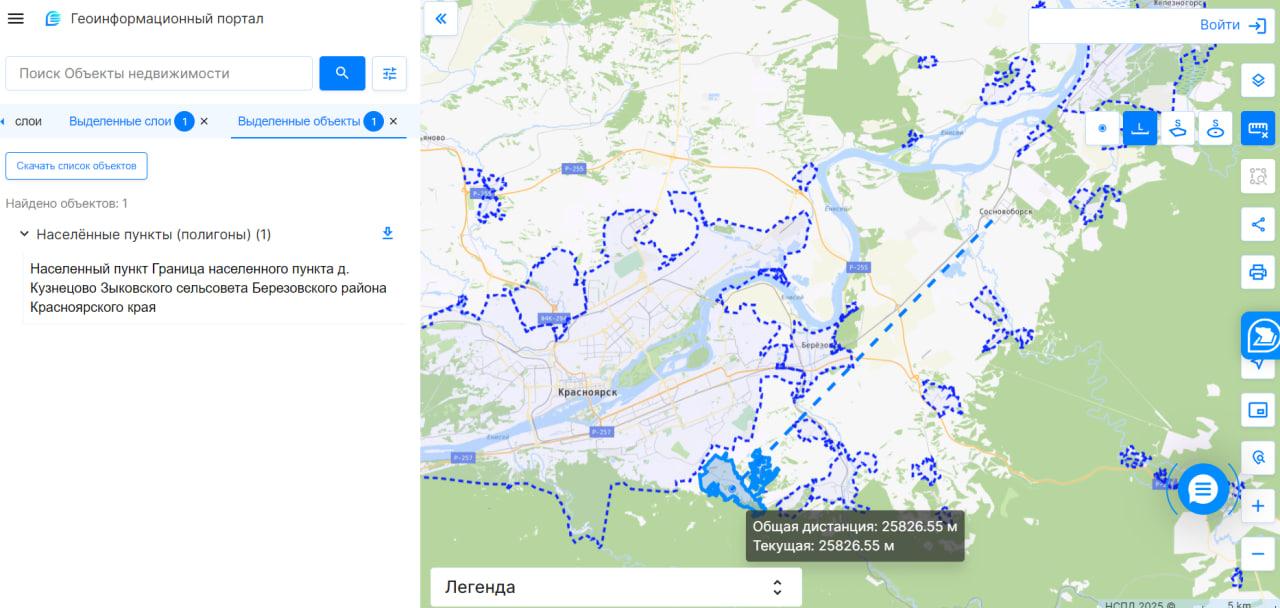Toggle the line length measurement tool

pos(1140,128)
